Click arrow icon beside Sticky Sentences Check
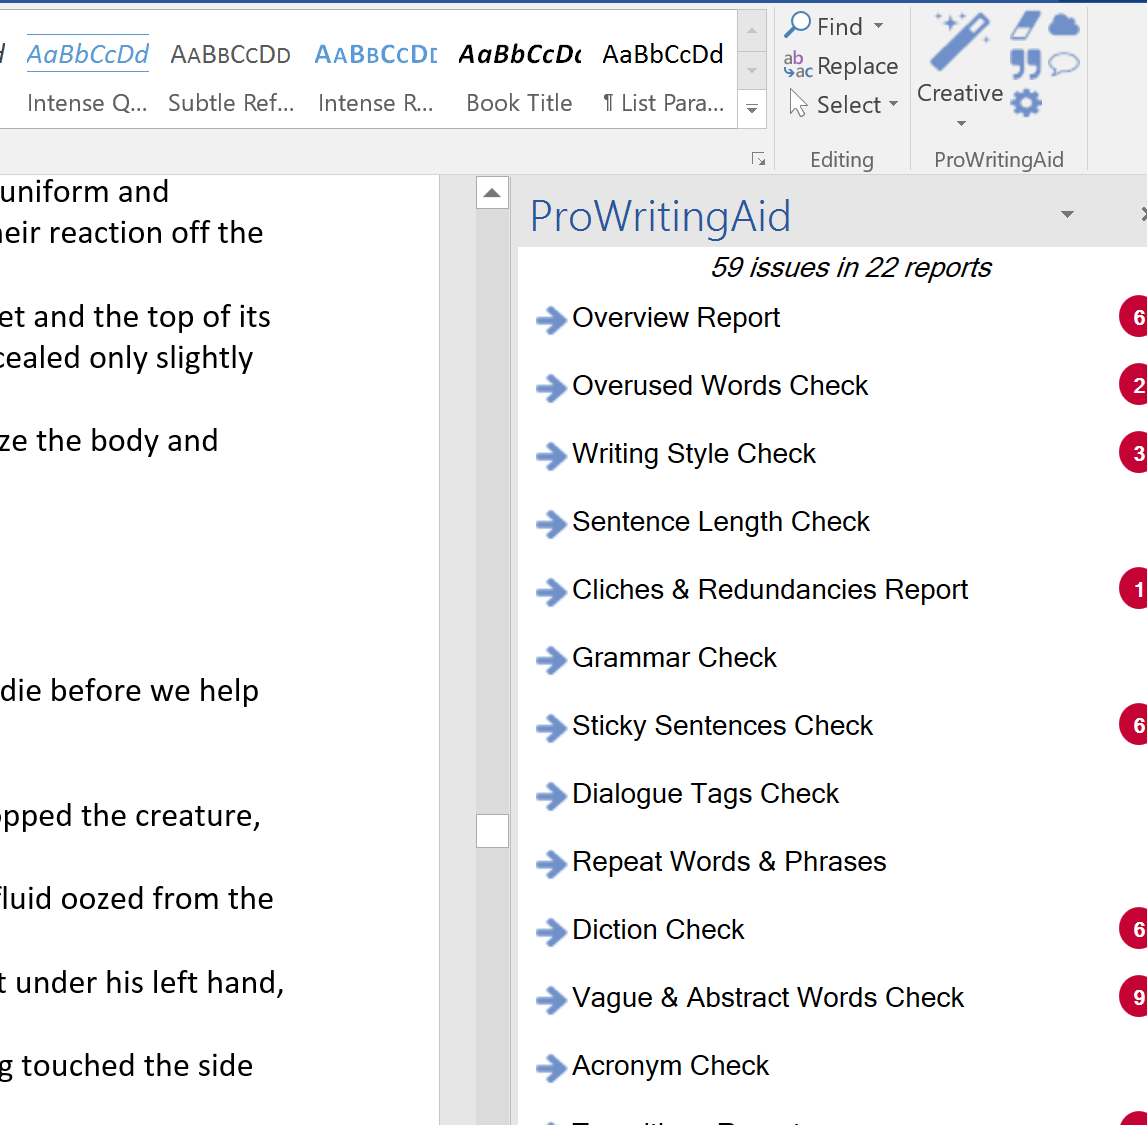 [551, 728]
